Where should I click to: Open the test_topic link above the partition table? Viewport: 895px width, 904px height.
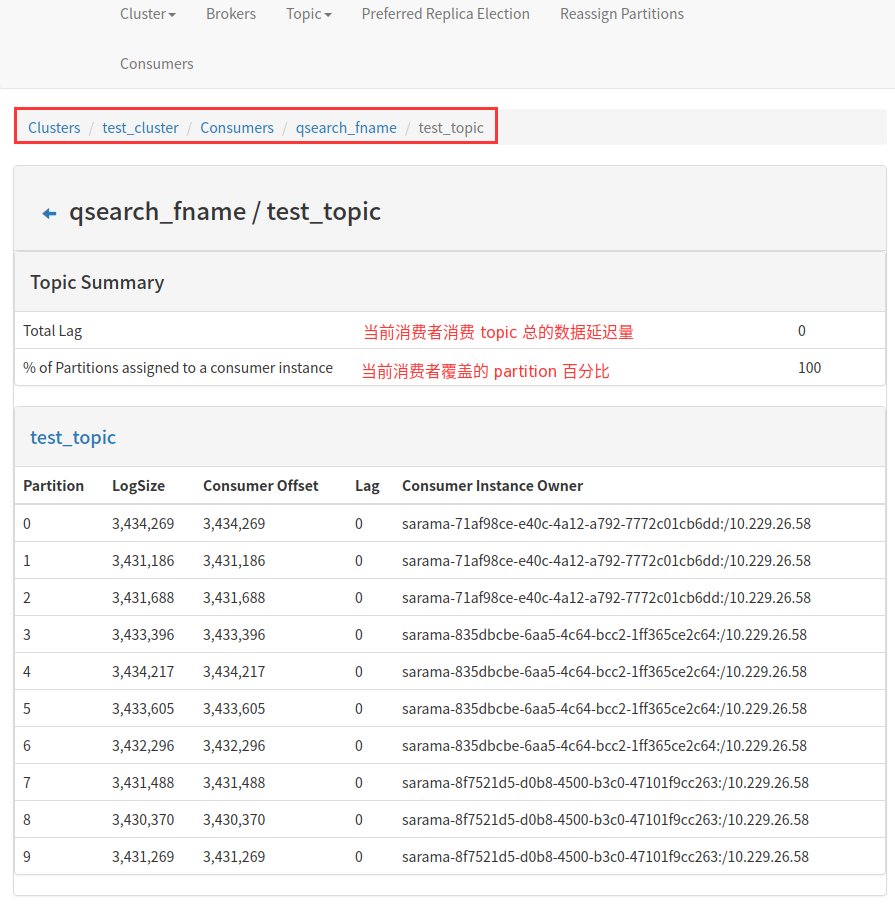point(73,437)
